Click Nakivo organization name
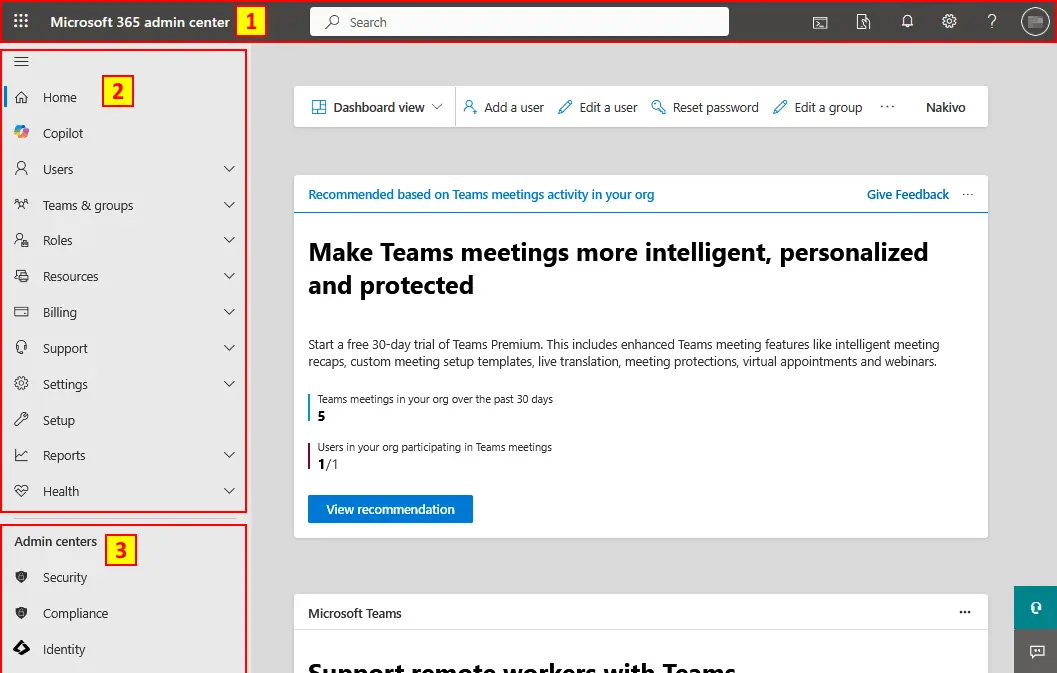 click(x=945, y=107)
